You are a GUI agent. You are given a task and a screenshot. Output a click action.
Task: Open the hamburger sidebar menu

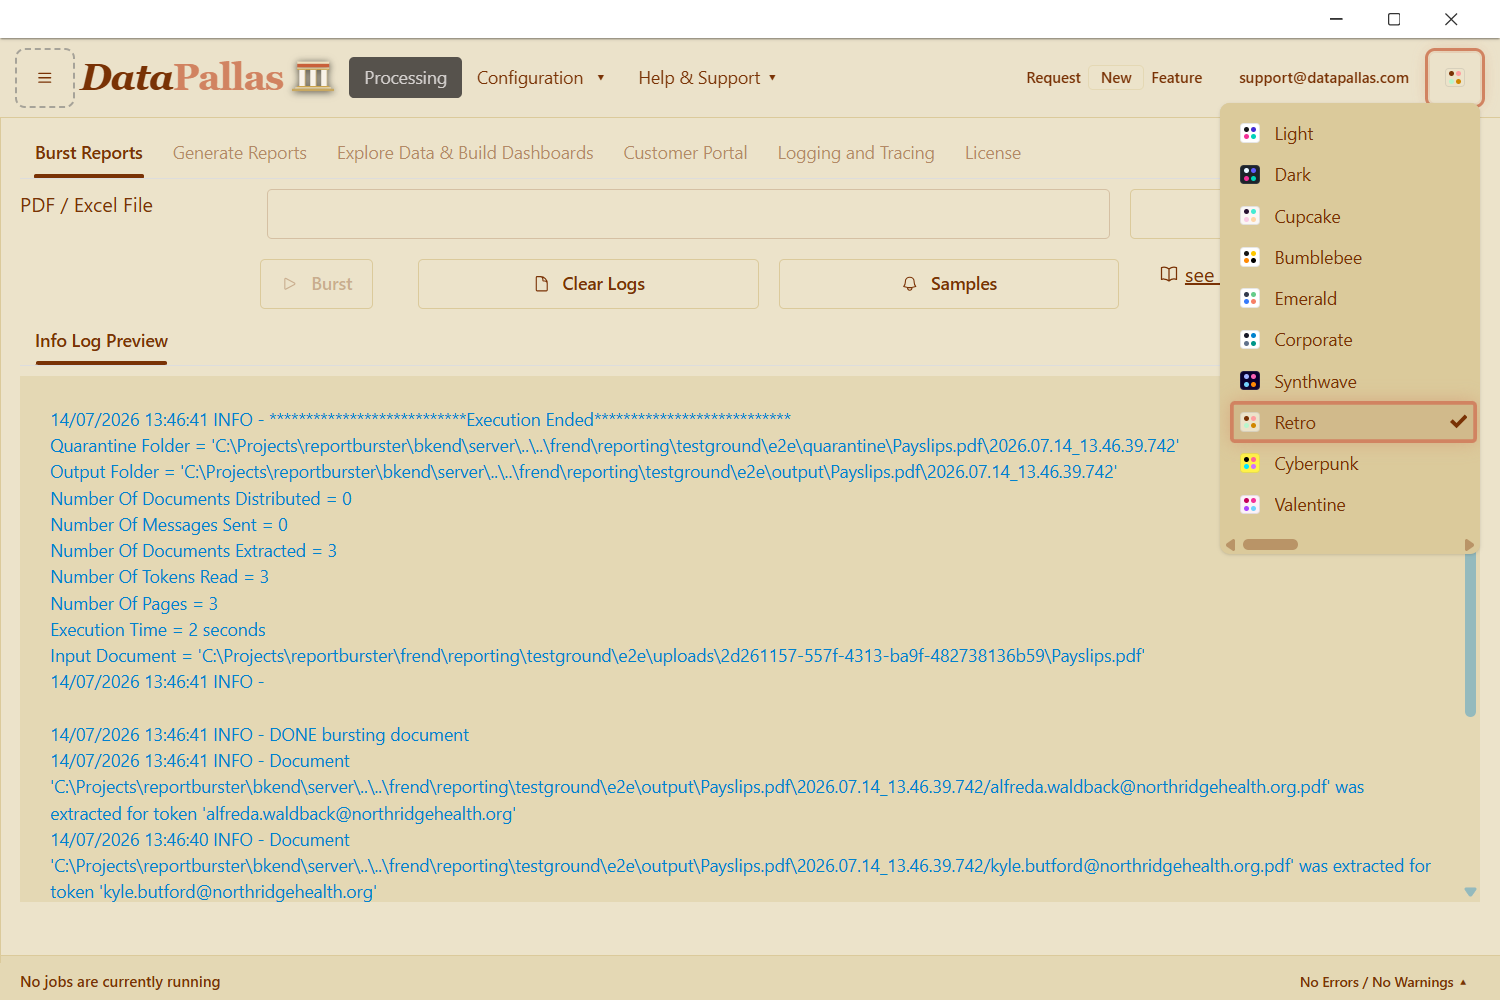pos(45,78)
